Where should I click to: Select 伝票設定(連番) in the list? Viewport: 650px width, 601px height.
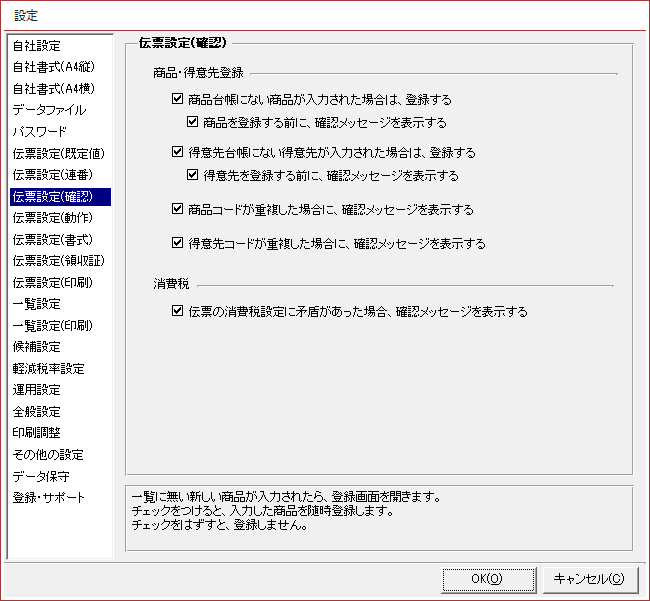52,175
